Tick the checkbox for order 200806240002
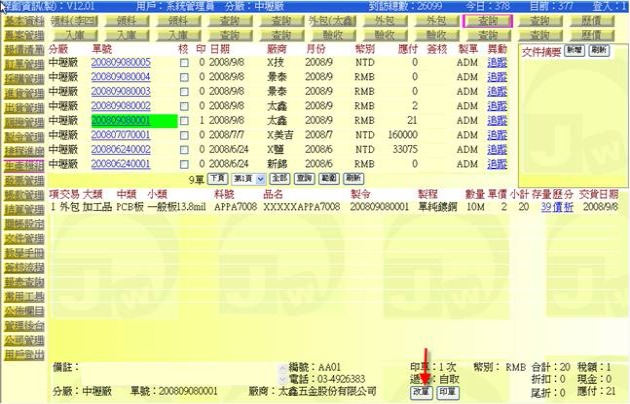Screen dimensions: 630x404 point(183,149)
